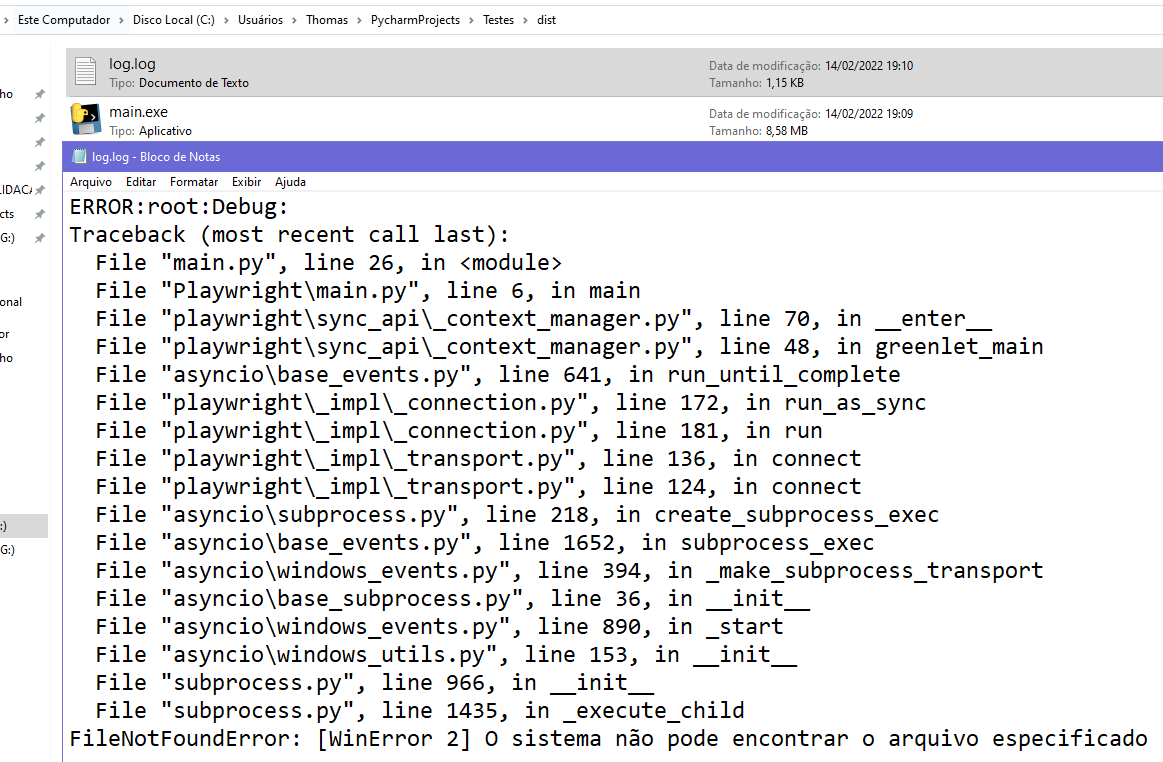Click the log.log text document icon
The width and height of the screenshot is (1163, 762).
85,71
